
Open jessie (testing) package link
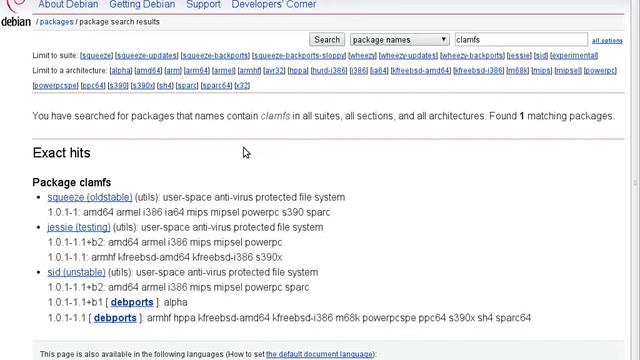[79, 227]
